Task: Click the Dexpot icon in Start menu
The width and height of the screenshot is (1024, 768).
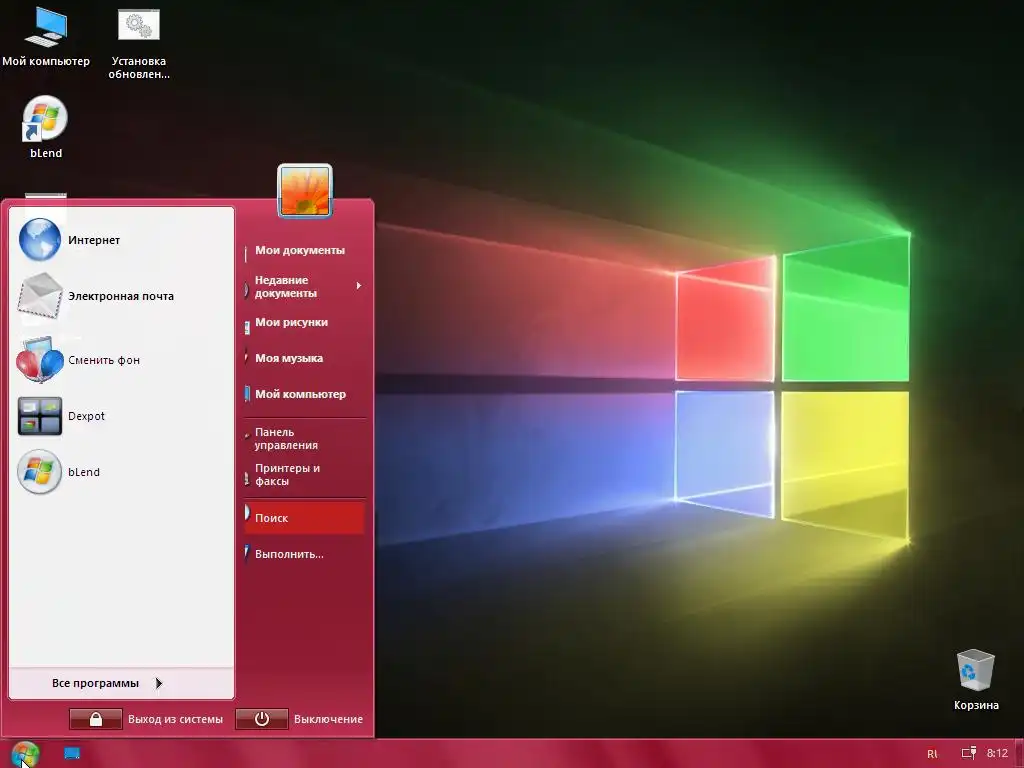Action: coord(40,416)
